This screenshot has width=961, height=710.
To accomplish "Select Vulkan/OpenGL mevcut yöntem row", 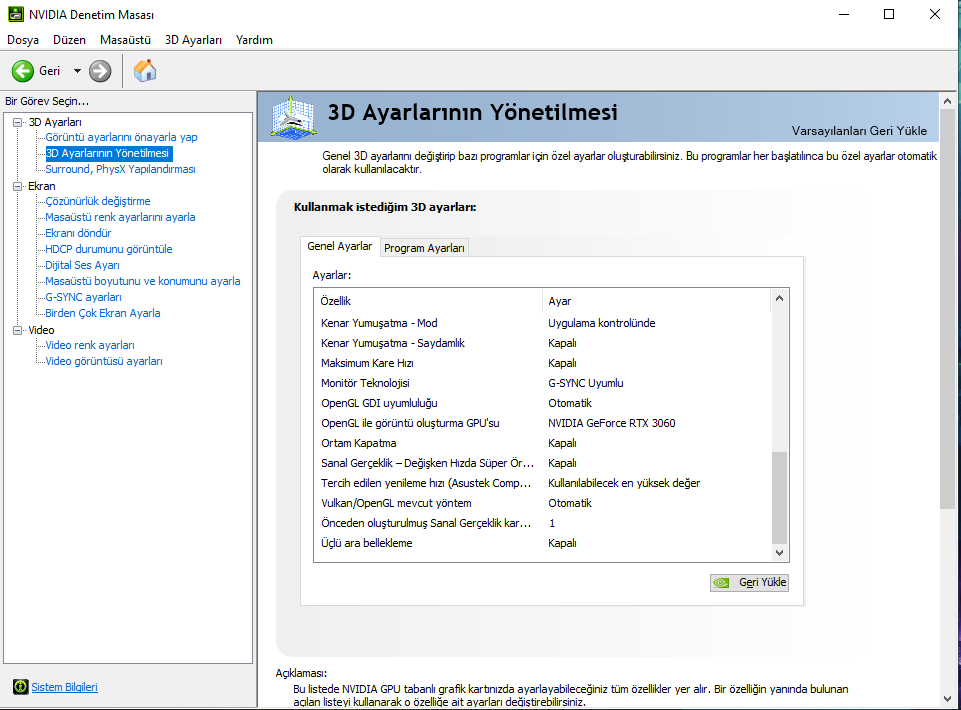I will (x=542, y=503).
